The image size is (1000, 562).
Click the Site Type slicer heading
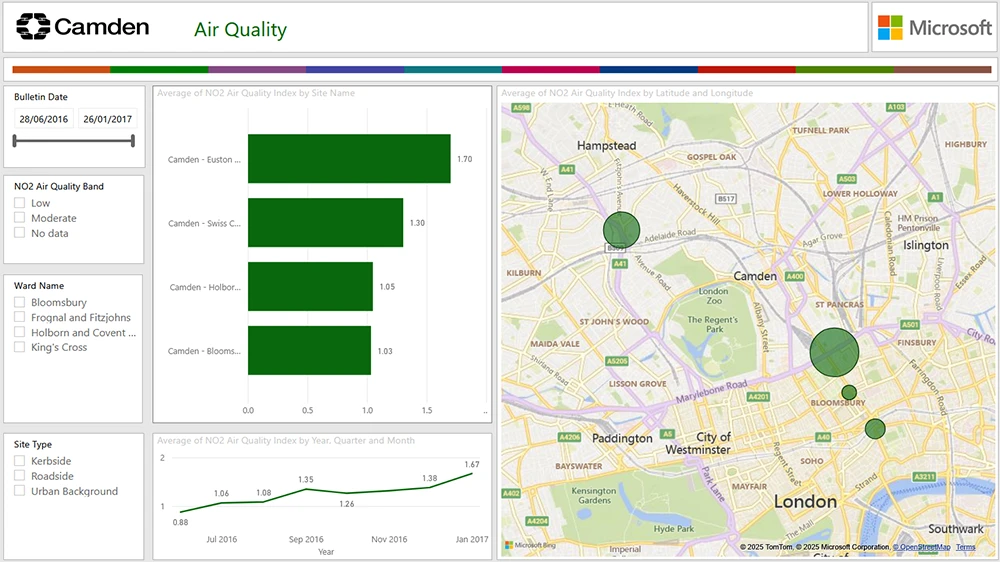[x=33, y=445]
